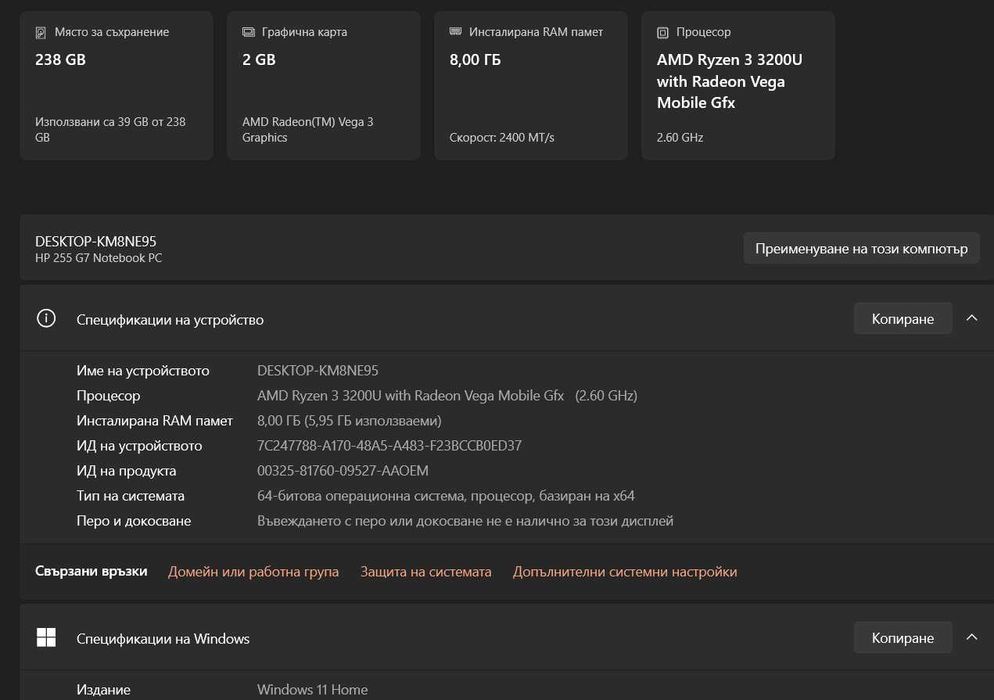Image resolution: width=994 pixels, height=700 pixels.
Task: Click the graphics card icon
Action: (248, 32)
